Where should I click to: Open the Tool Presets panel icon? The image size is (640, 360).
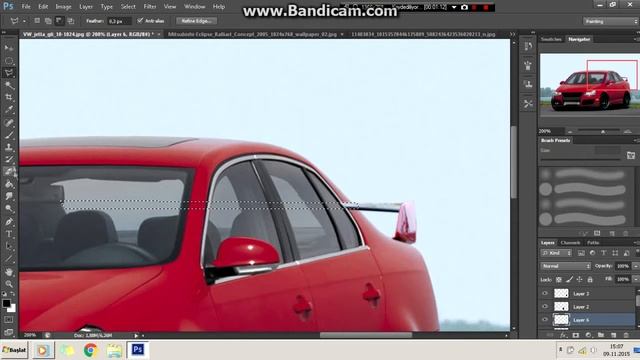[x=528, y=104]
